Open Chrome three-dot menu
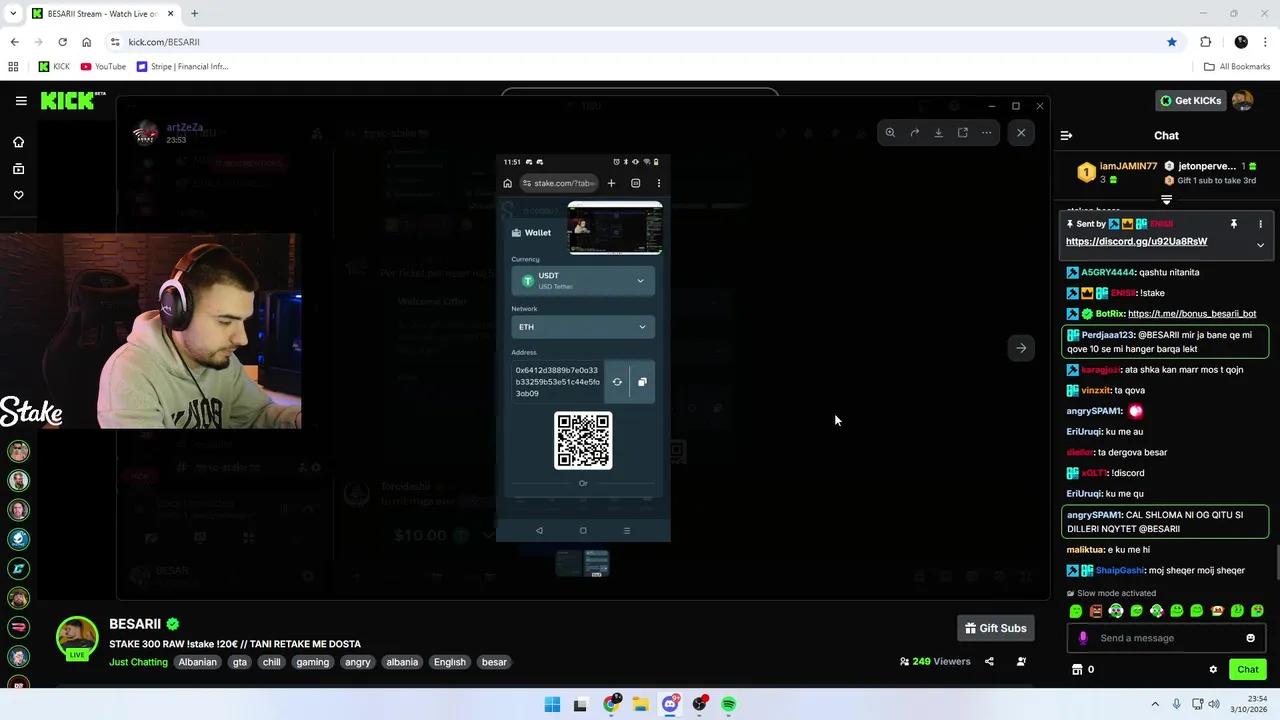 1266,42
